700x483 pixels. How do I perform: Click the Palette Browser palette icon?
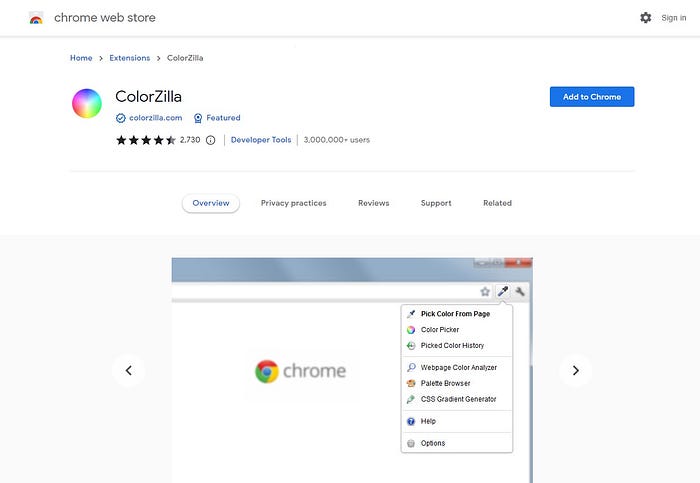[x=411, y=383]
